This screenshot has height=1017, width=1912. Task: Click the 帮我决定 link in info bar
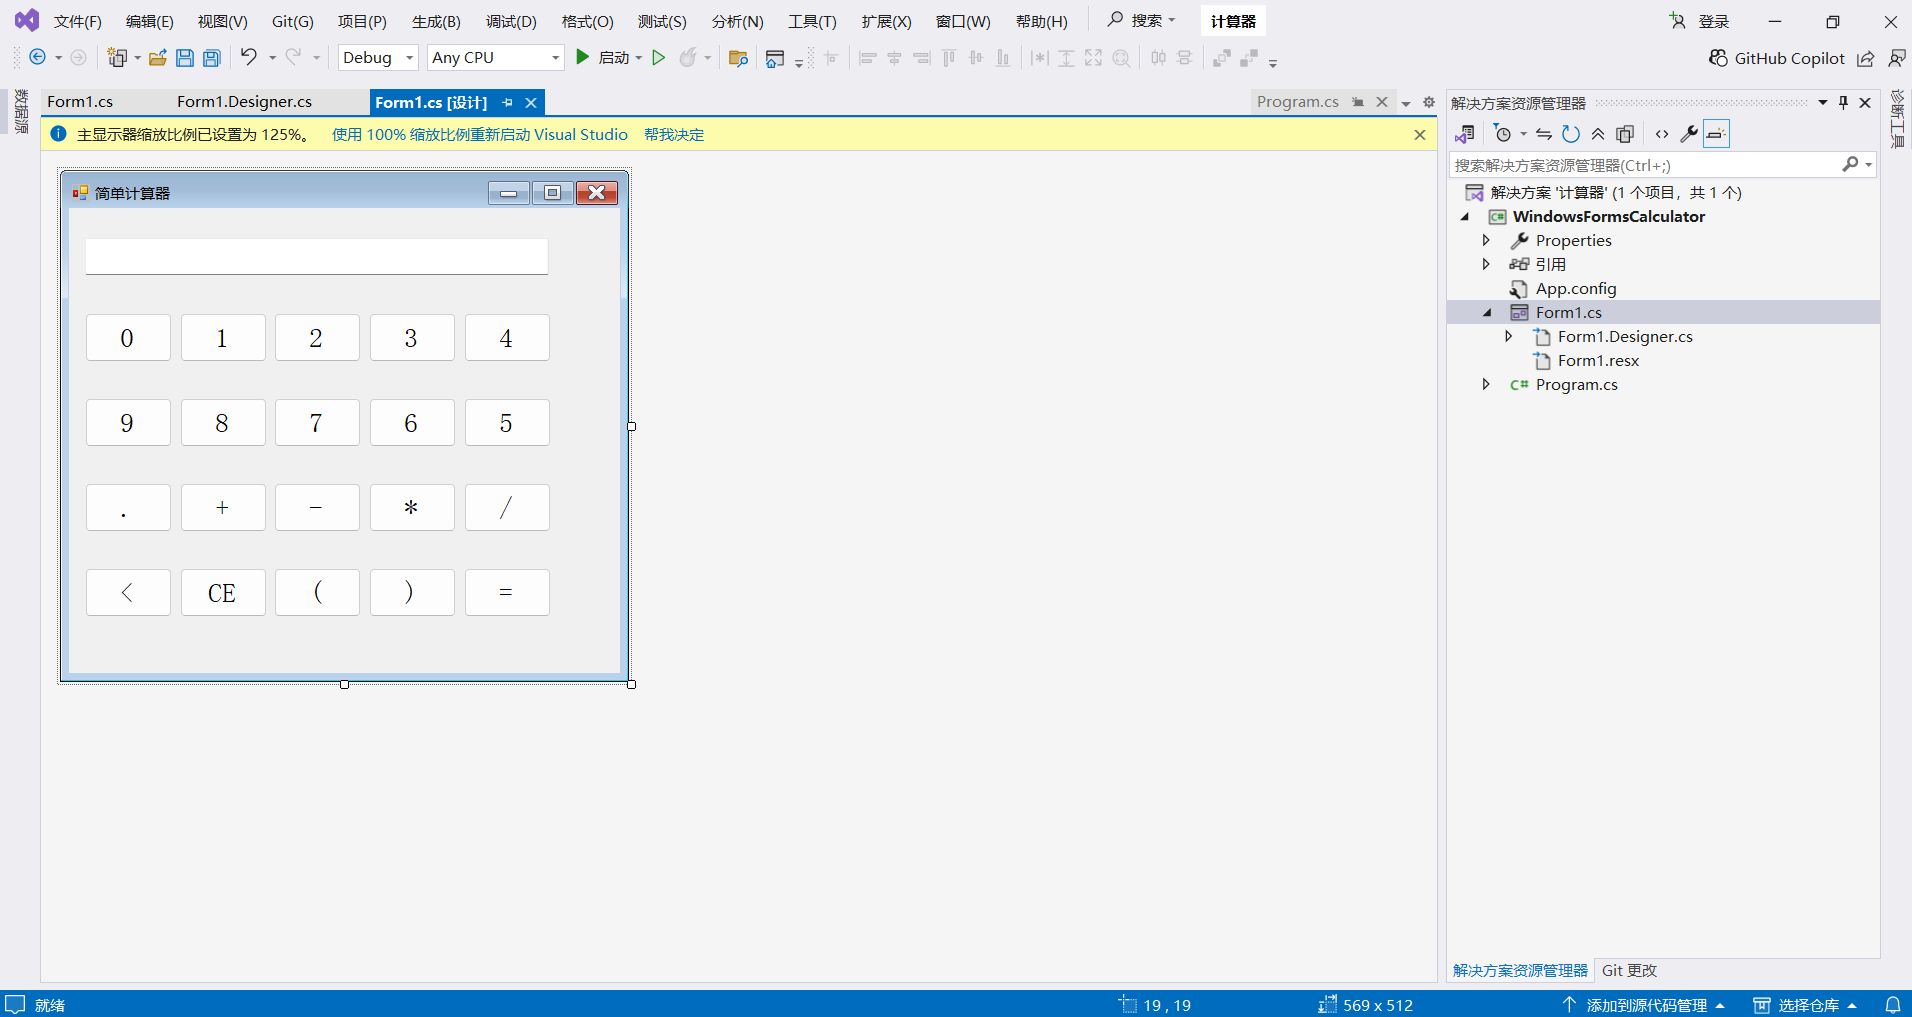pos(674,135)
